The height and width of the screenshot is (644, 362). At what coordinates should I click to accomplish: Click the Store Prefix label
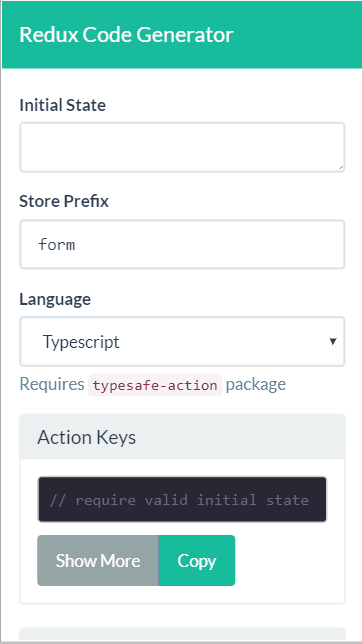tap(64, 201)
